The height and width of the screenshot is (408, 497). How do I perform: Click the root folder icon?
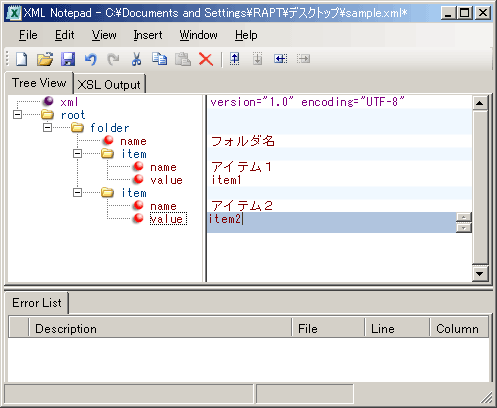47,115
